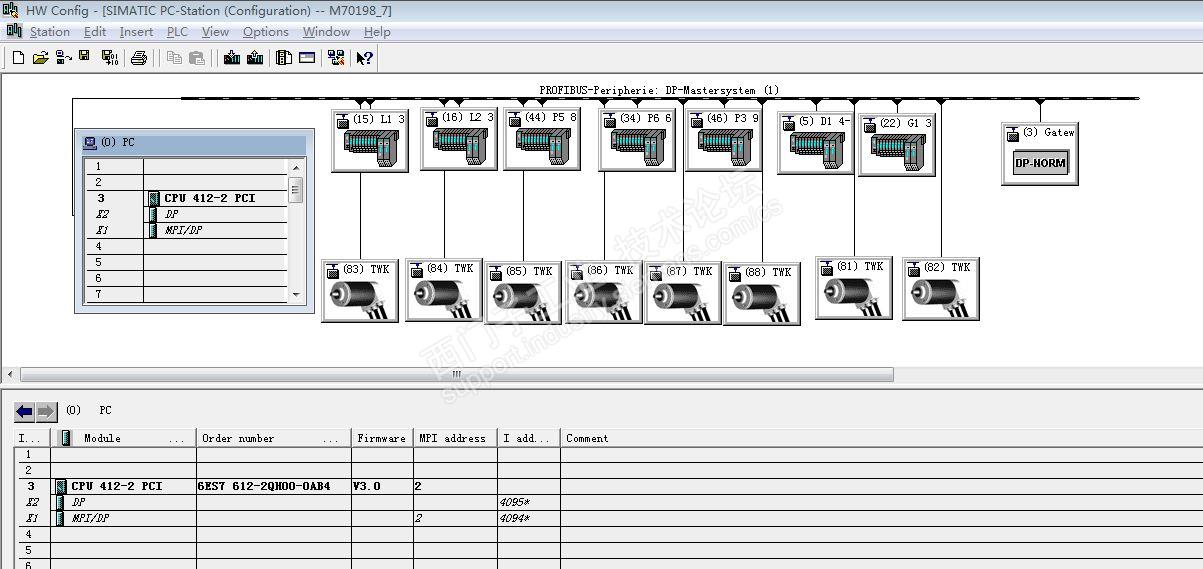1203x569 pixels.
Task: Select the (86) TWK encoder
Action: coord(604,292)
